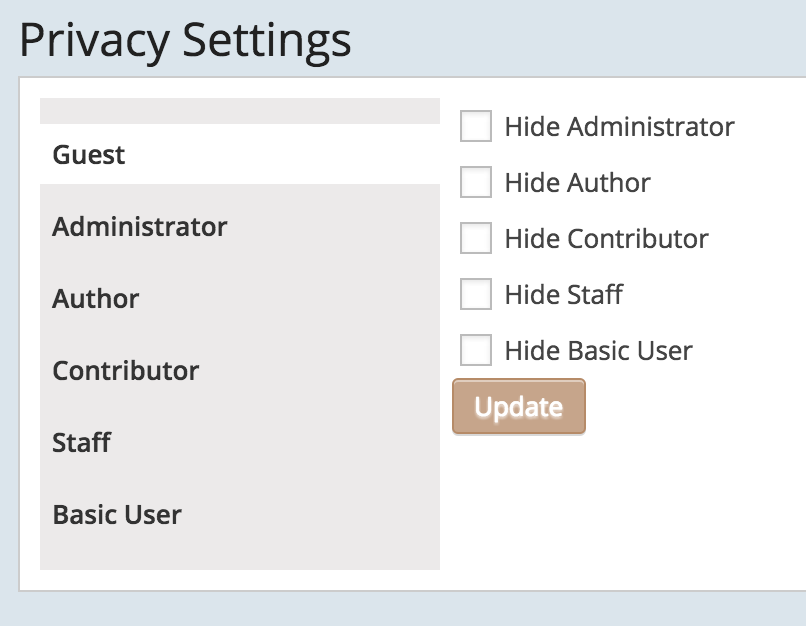This screenshot has height=626, width=806.
Task: Click the "Hide Basic User" label text
Action: [x=598, y=351]
